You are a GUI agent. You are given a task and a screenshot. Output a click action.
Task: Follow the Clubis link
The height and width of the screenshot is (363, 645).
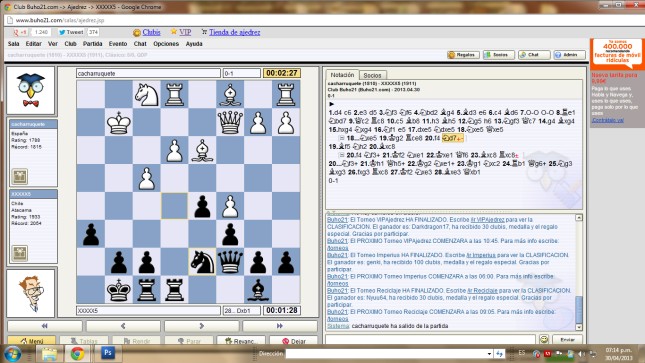[151, 32]
